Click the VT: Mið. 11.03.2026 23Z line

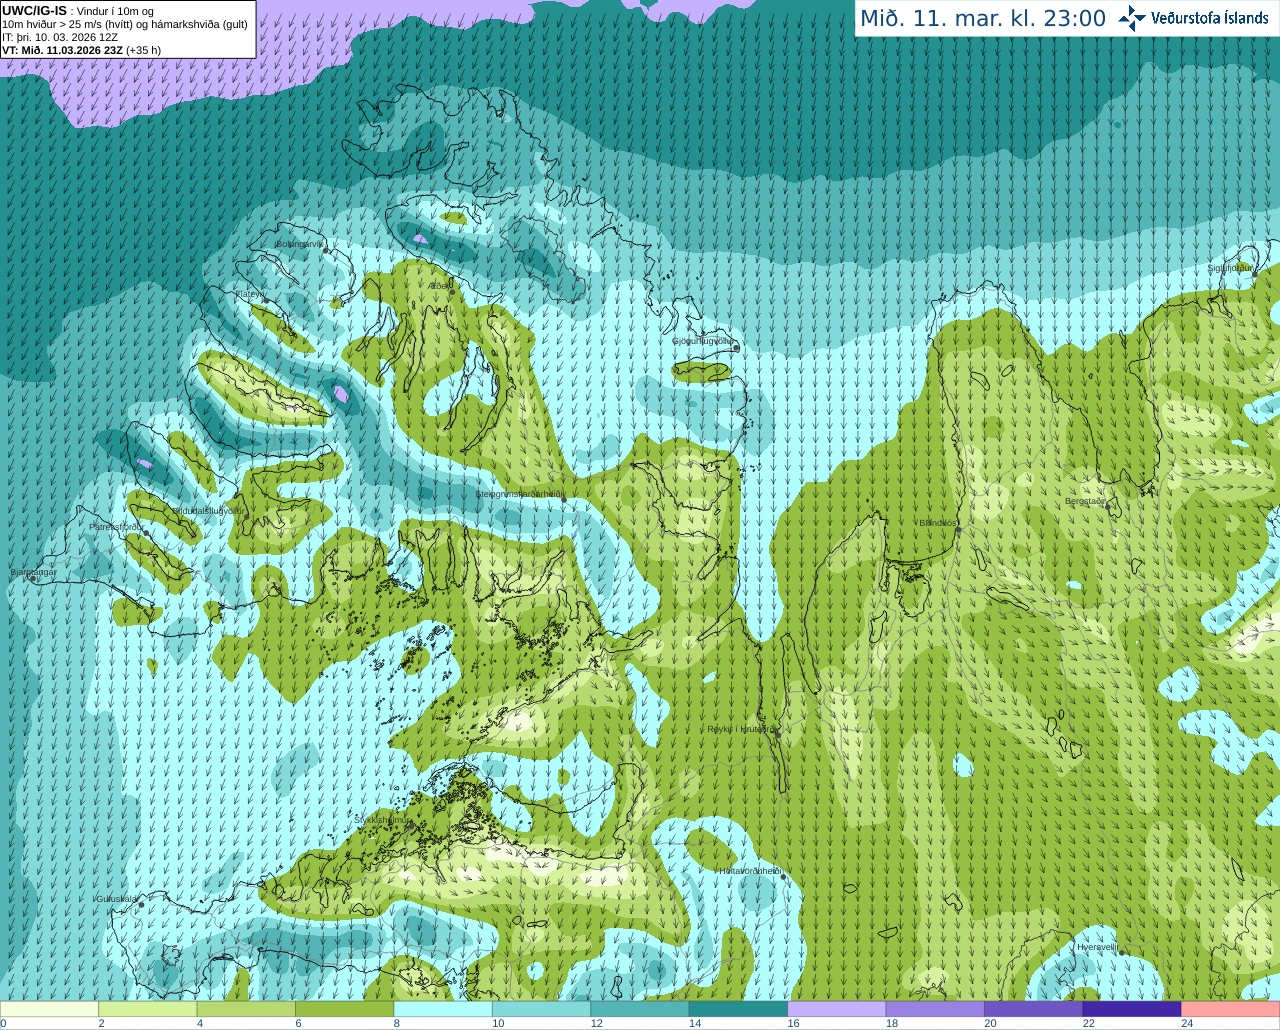(x=81, y=50)
